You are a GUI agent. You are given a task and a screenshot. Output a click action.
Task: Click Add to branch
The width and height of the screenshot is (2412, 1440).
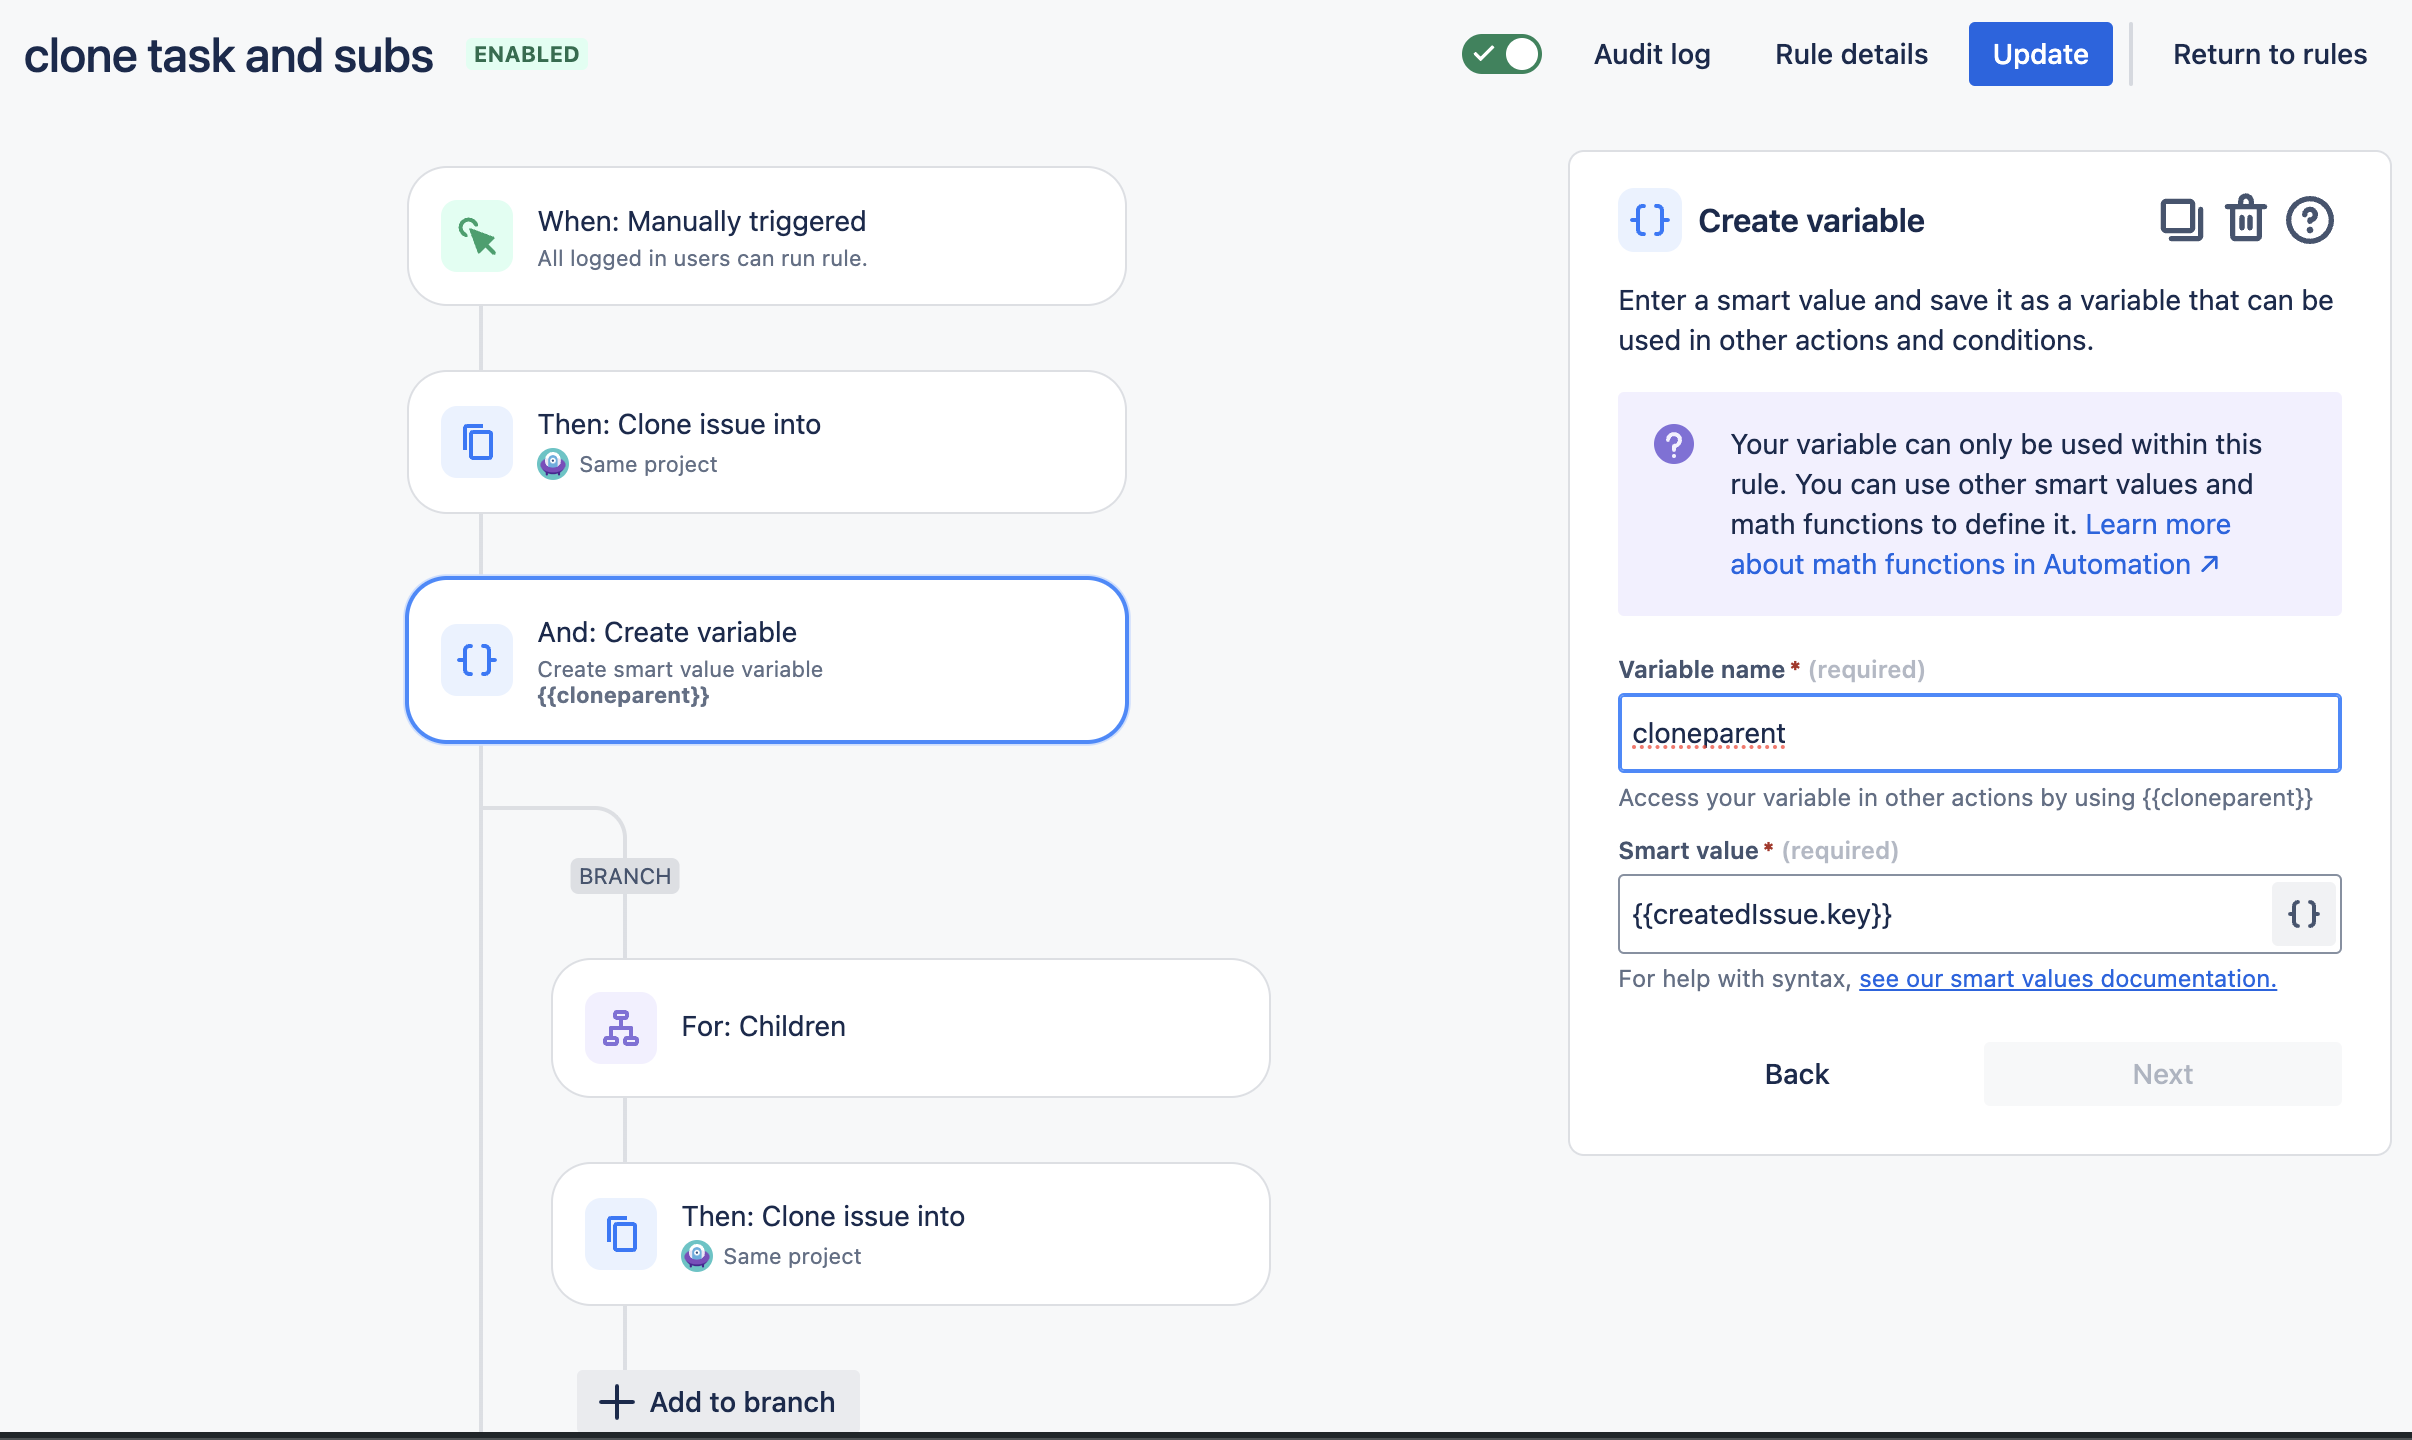click(718, 1401)
